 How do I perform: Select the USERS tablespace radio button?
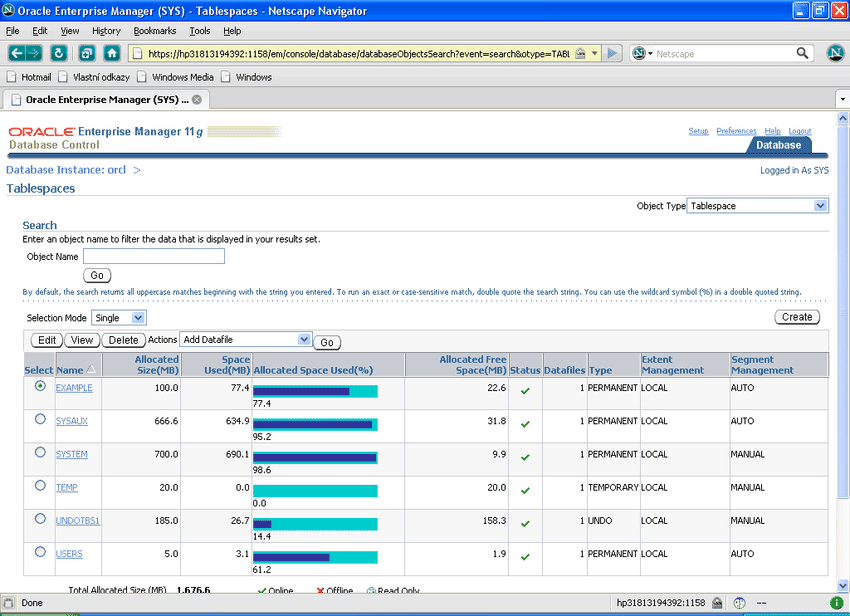40,551
